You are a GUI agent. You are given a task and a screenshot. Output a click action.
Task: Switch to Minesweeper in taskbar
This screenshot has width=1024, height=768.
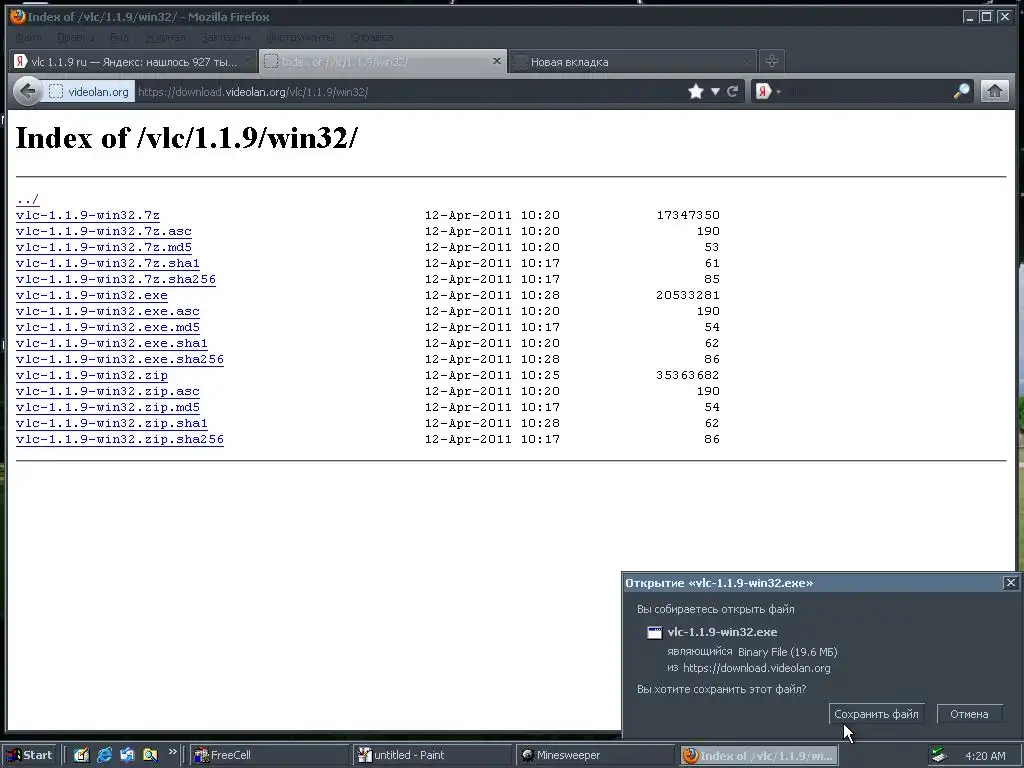coord(596,755)
